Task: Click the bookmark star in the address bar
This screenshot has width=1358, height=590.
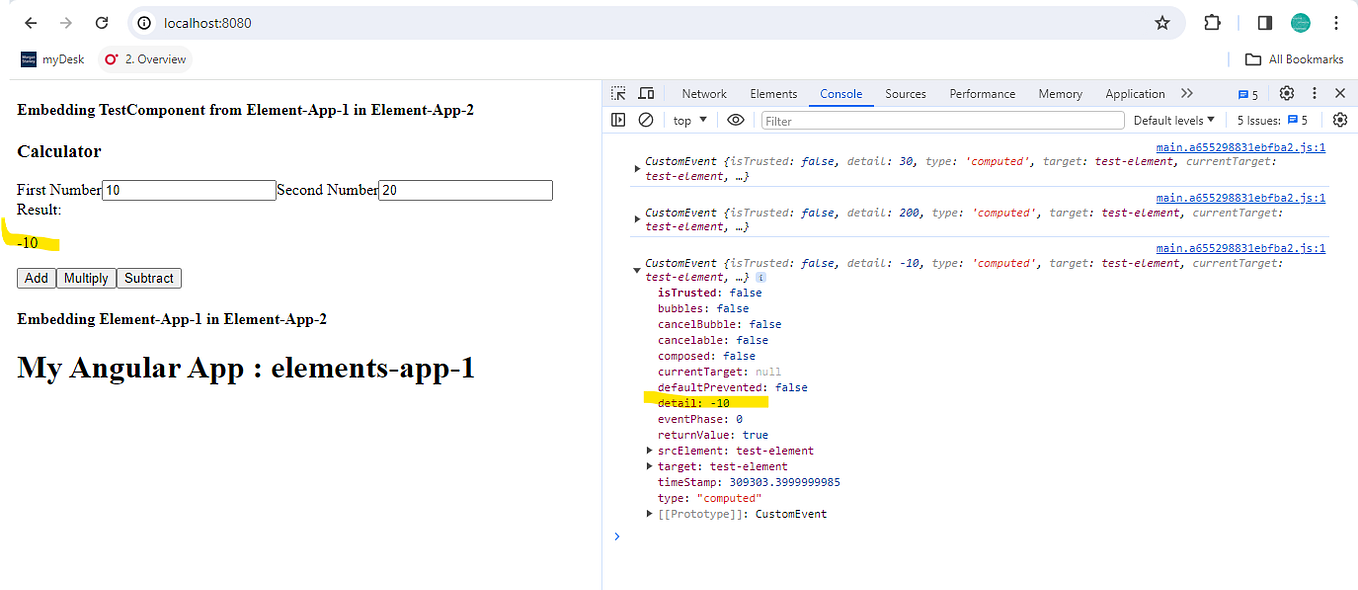Action: tap(1162, 22)
